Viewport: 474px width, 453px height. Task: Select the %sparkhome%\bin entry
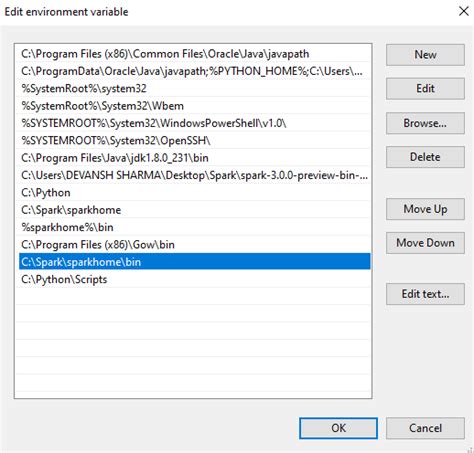click(194, 227)
